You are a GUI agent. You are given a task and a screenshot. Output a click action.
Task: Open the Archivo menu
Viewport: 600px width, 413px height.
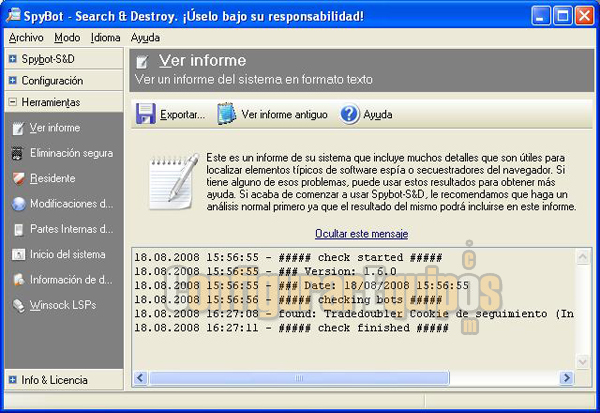tap(26, 38)
